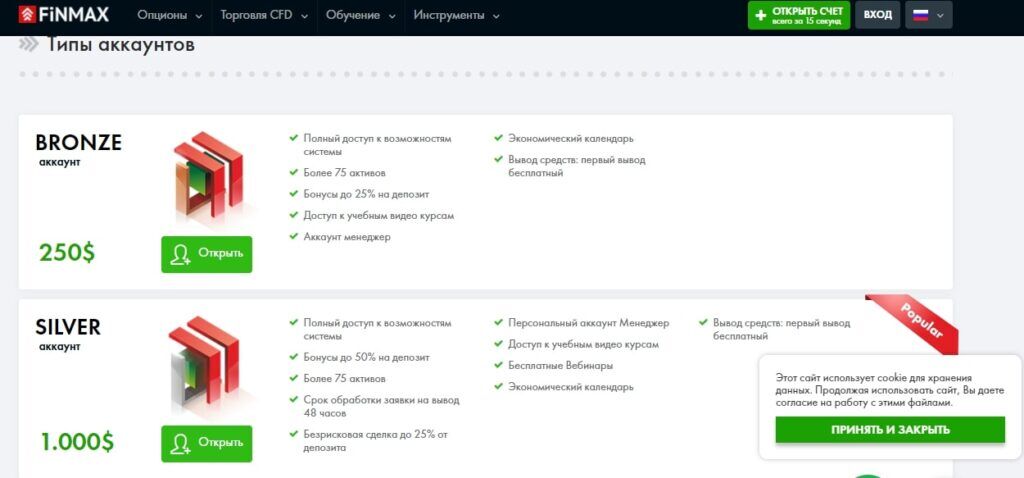Open the language selector chevron
This screenshot has width=1024, height=478.
[940, 16]
